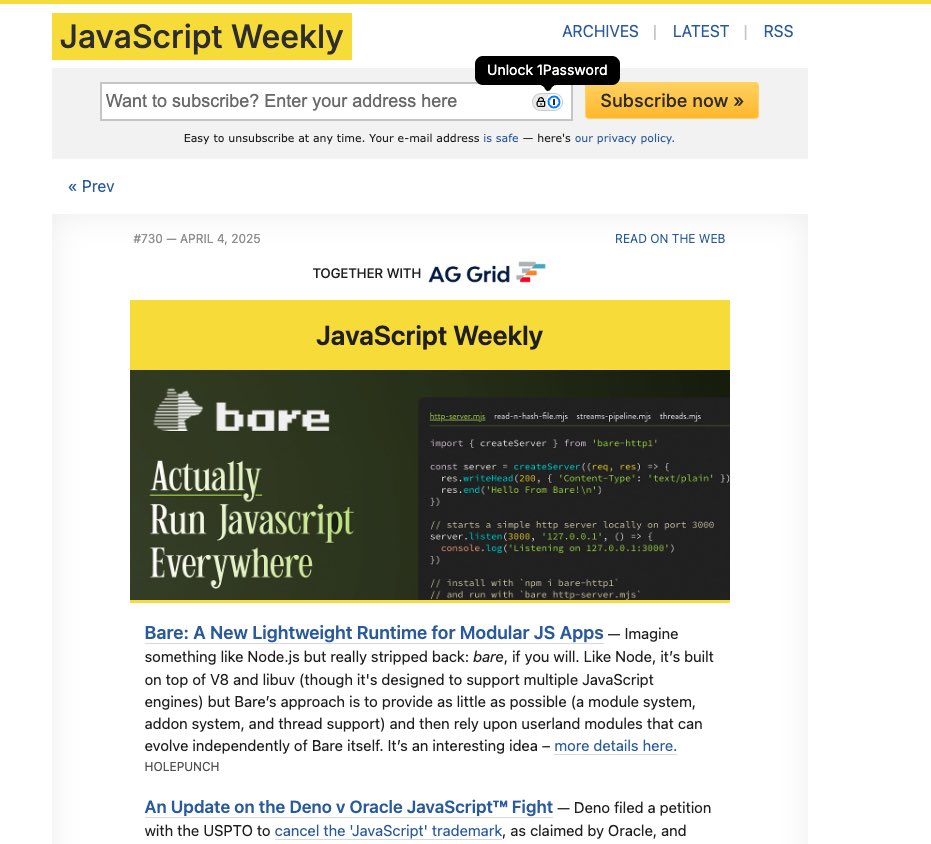Click the 'Unlock 1Password' tooltip
The width and height of the screenshot is (931, 844).
tap(547, 71)
